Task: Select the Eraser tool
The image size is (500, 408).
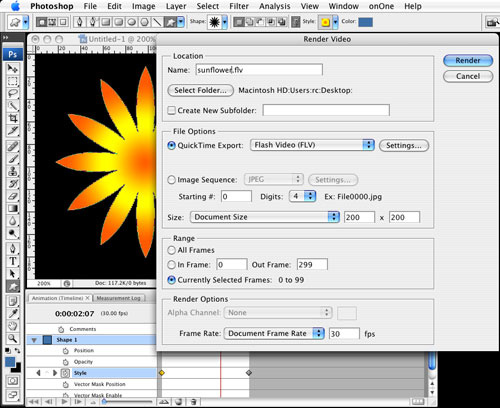Action: click(13, 196)
